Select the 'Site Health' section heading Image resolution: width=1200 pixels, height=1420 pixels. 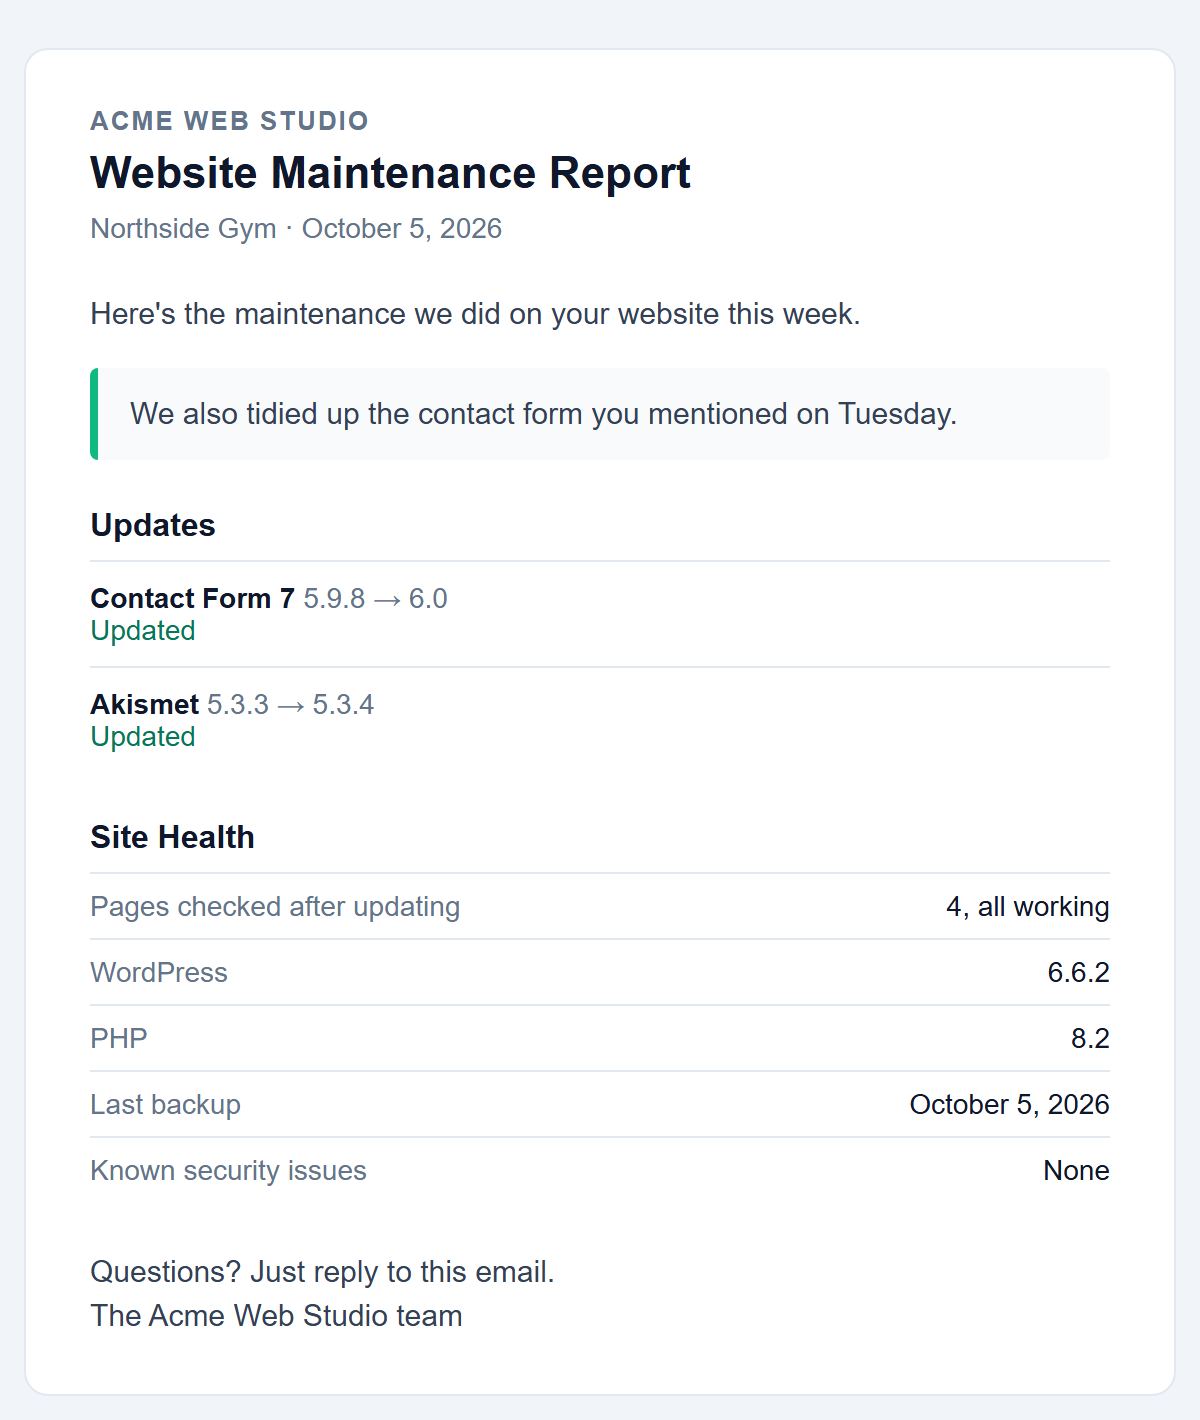(x=172, y=837)
